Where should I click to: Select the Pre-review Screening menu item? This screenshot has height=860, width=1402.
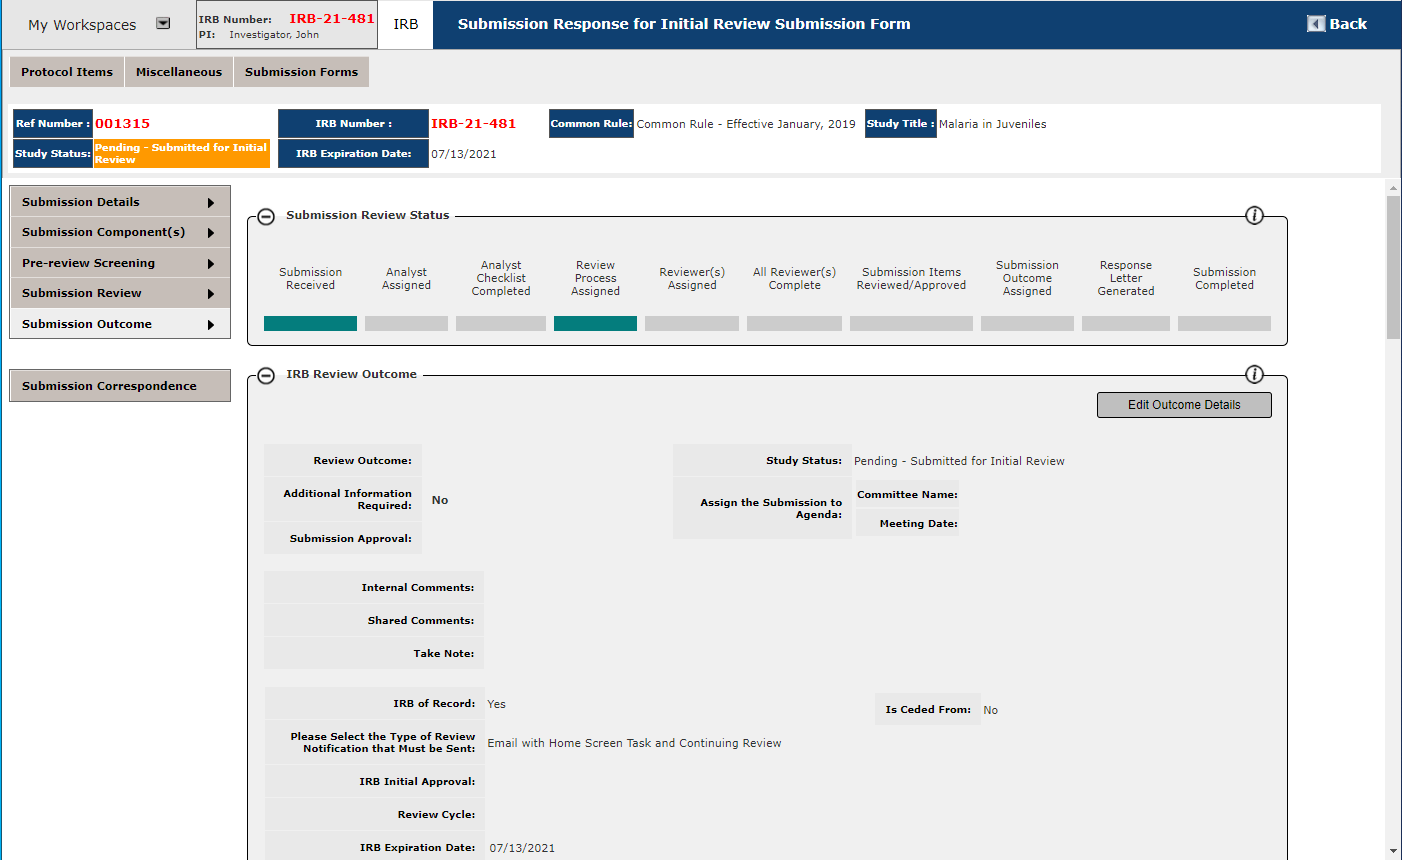pyautogui.click(x=120, y=263)
